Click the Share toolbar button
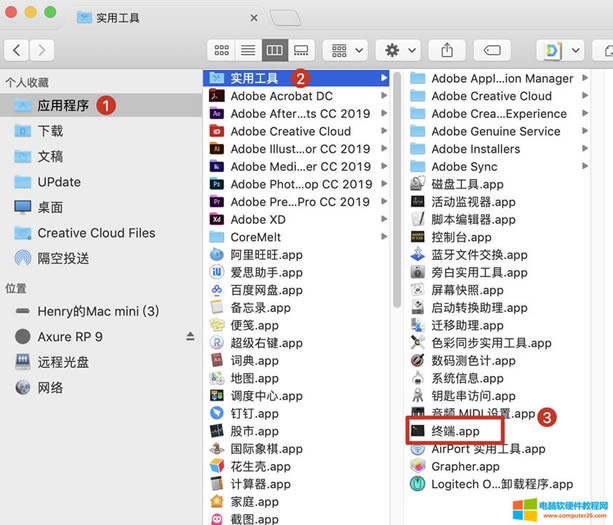 pyautogui.click(x=447, y=50)
